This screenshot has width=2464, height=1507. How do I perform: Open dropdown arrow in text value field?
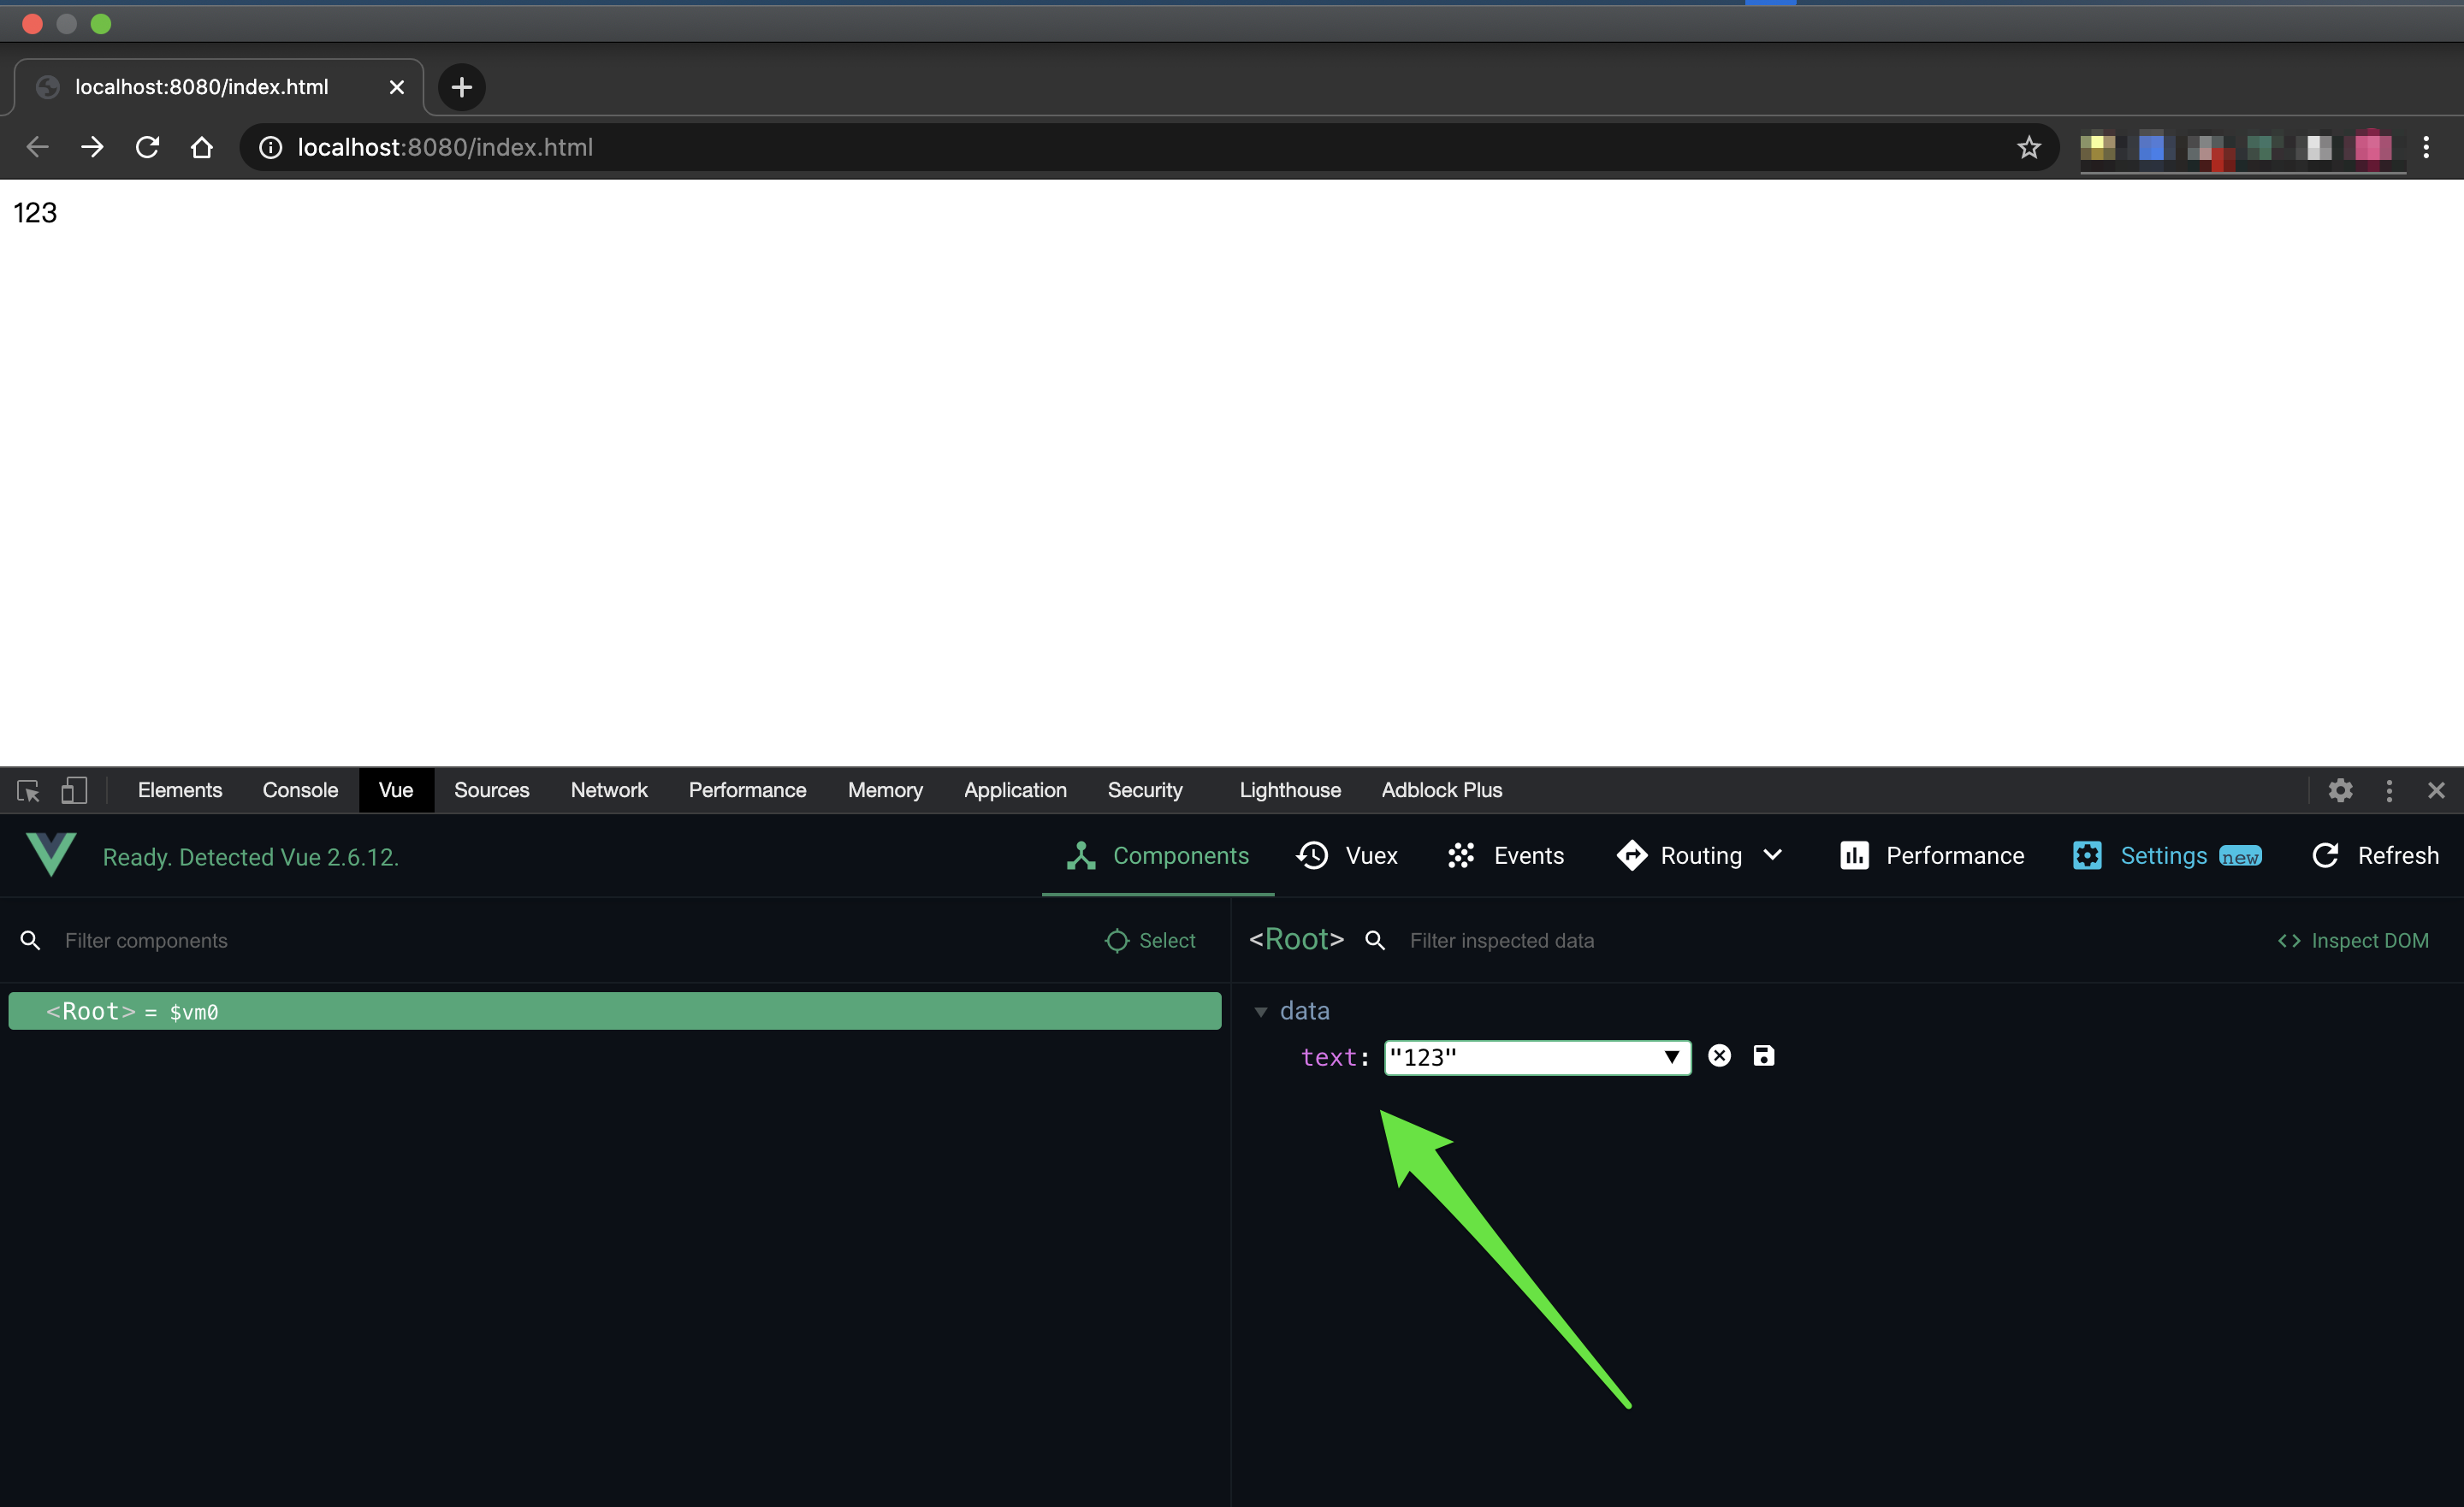1671,1057
